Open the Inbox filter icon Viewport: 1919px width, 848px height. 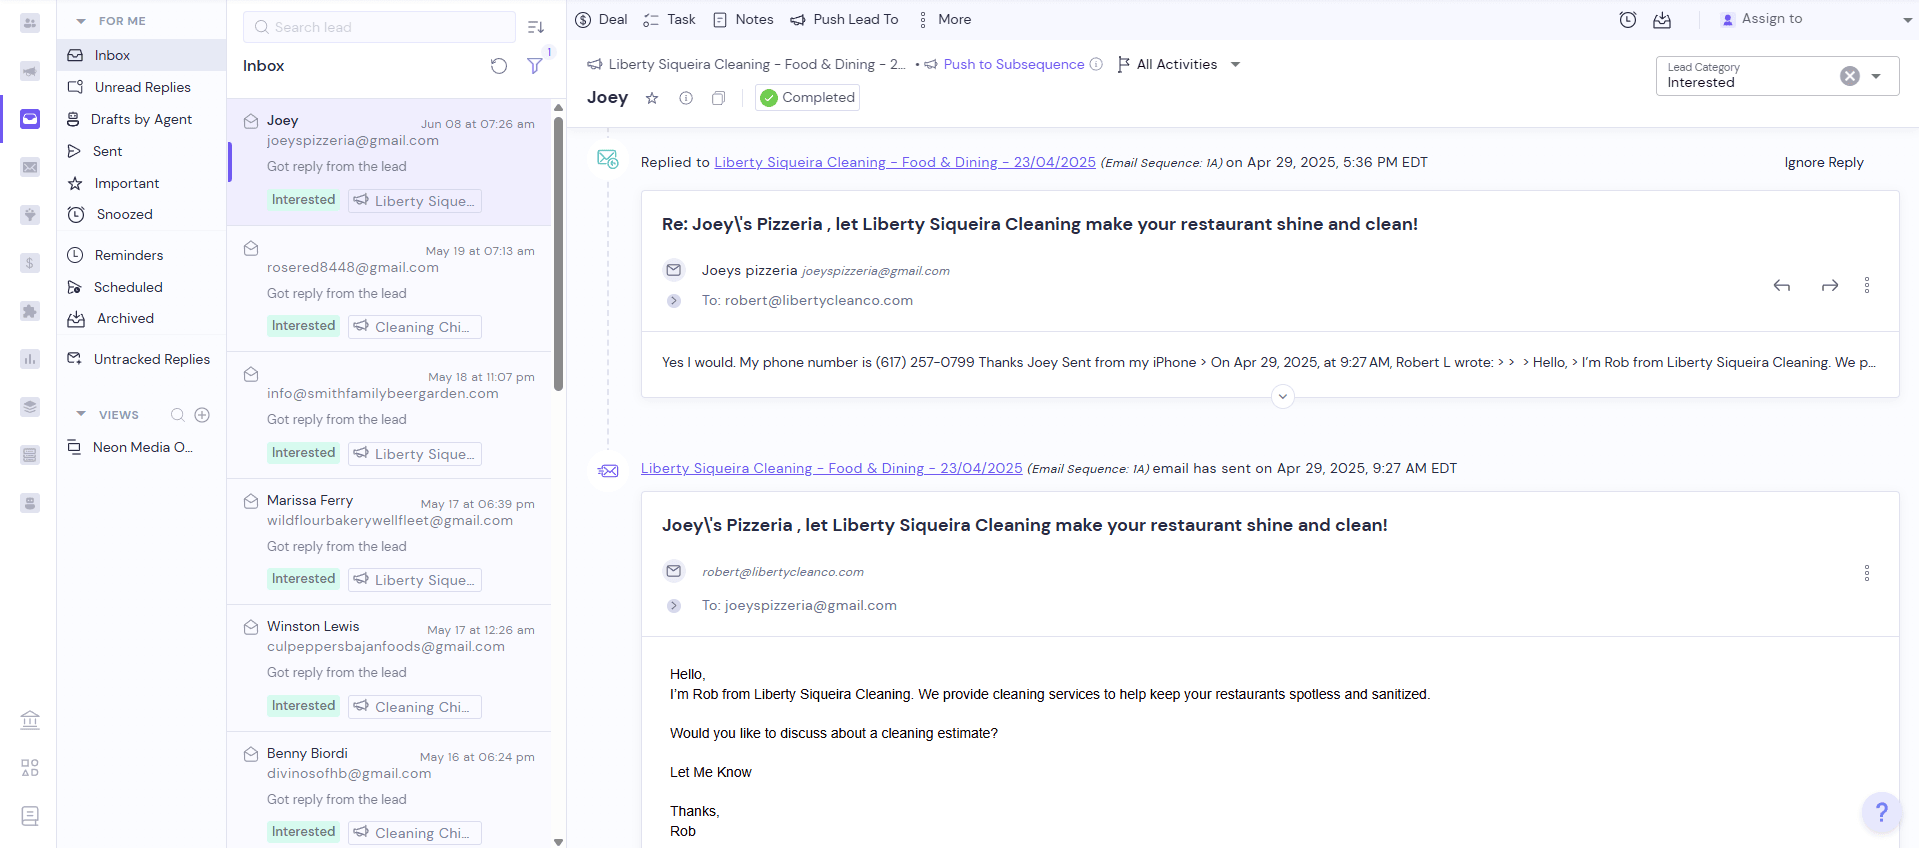tap(535, 66)
